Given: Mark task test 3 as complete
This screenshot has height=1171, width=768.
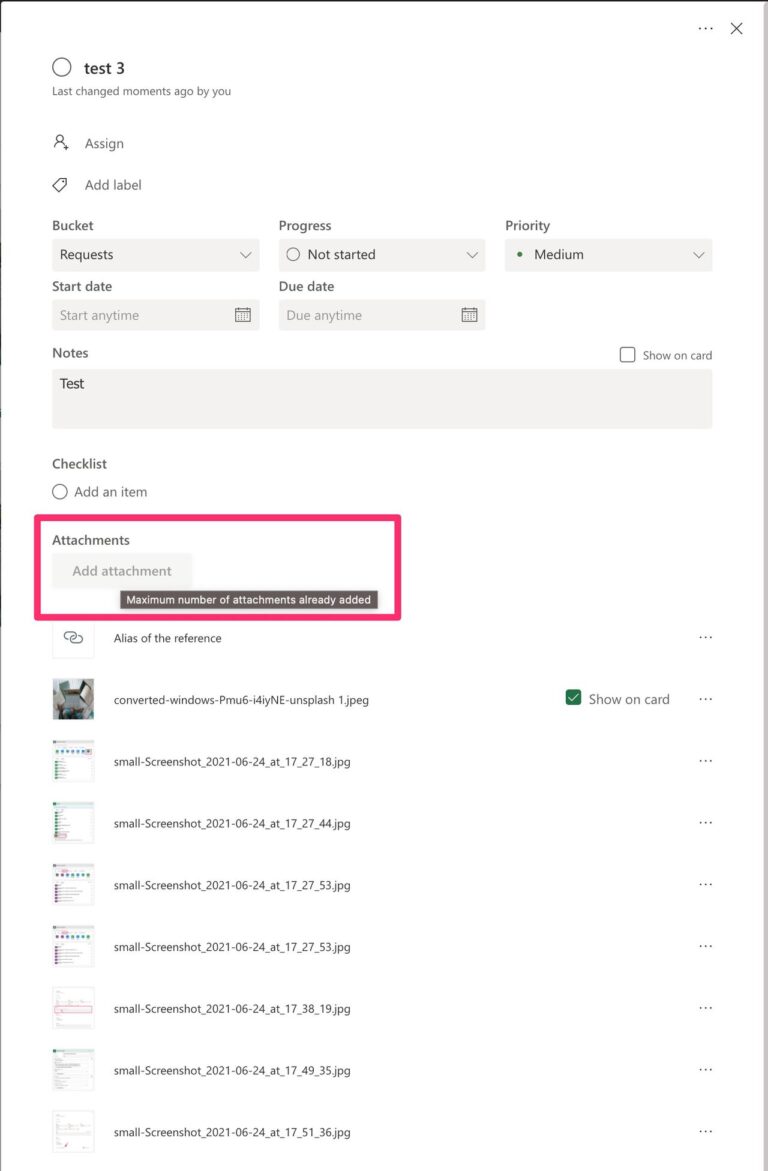Looking at the screenshot, I should click(62, 67).
